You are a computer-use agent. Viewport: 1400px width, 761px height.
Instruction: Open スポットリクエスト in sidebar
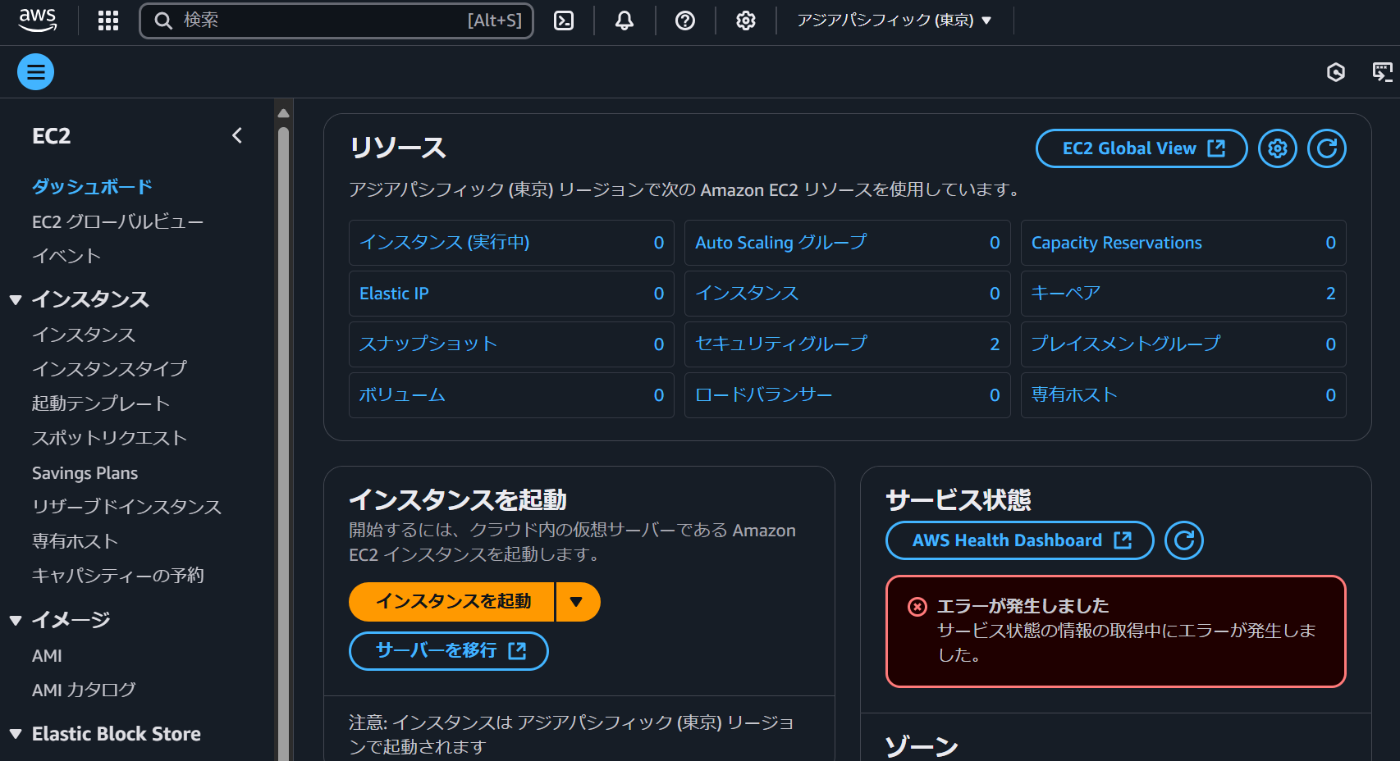pos(109,438)
